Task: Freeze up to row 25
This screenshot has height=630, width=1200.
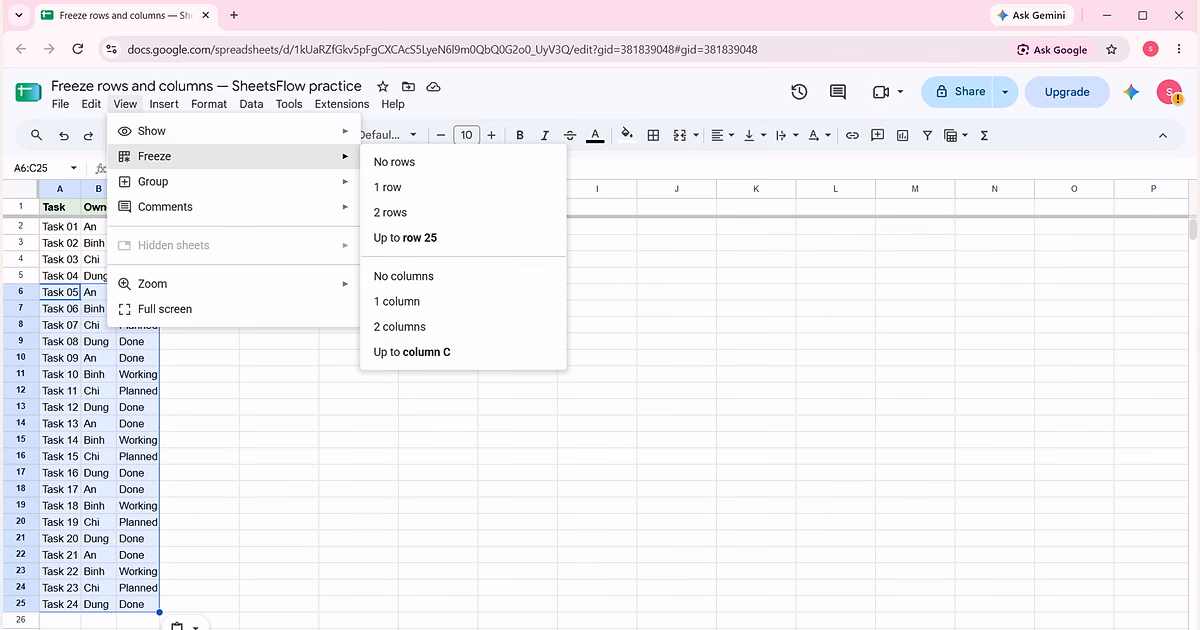Action: click(463, 238)
